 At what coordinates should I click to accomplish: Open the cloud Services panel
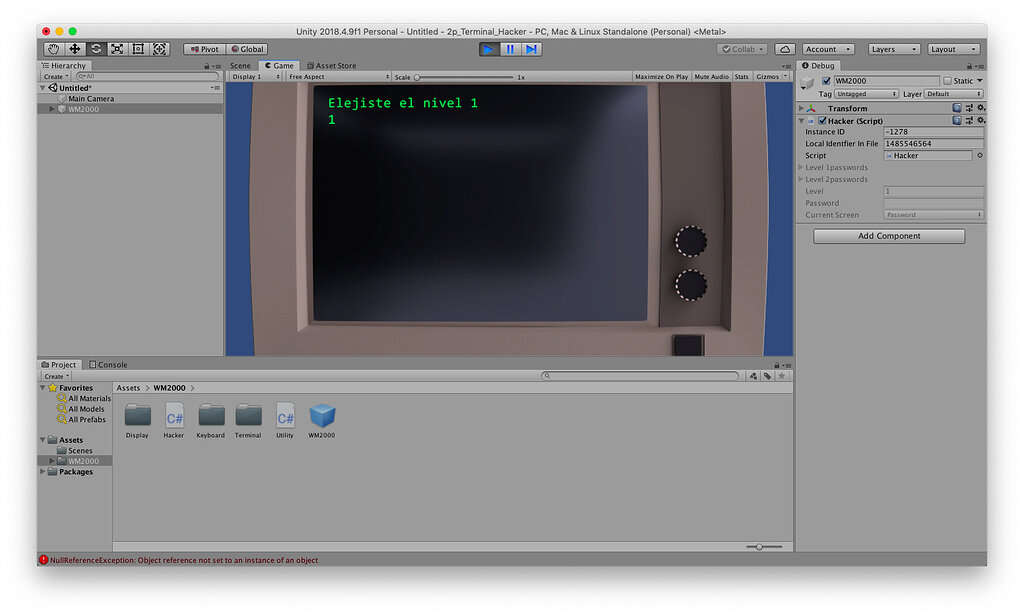pyautogui.click(x=785, y=49)
